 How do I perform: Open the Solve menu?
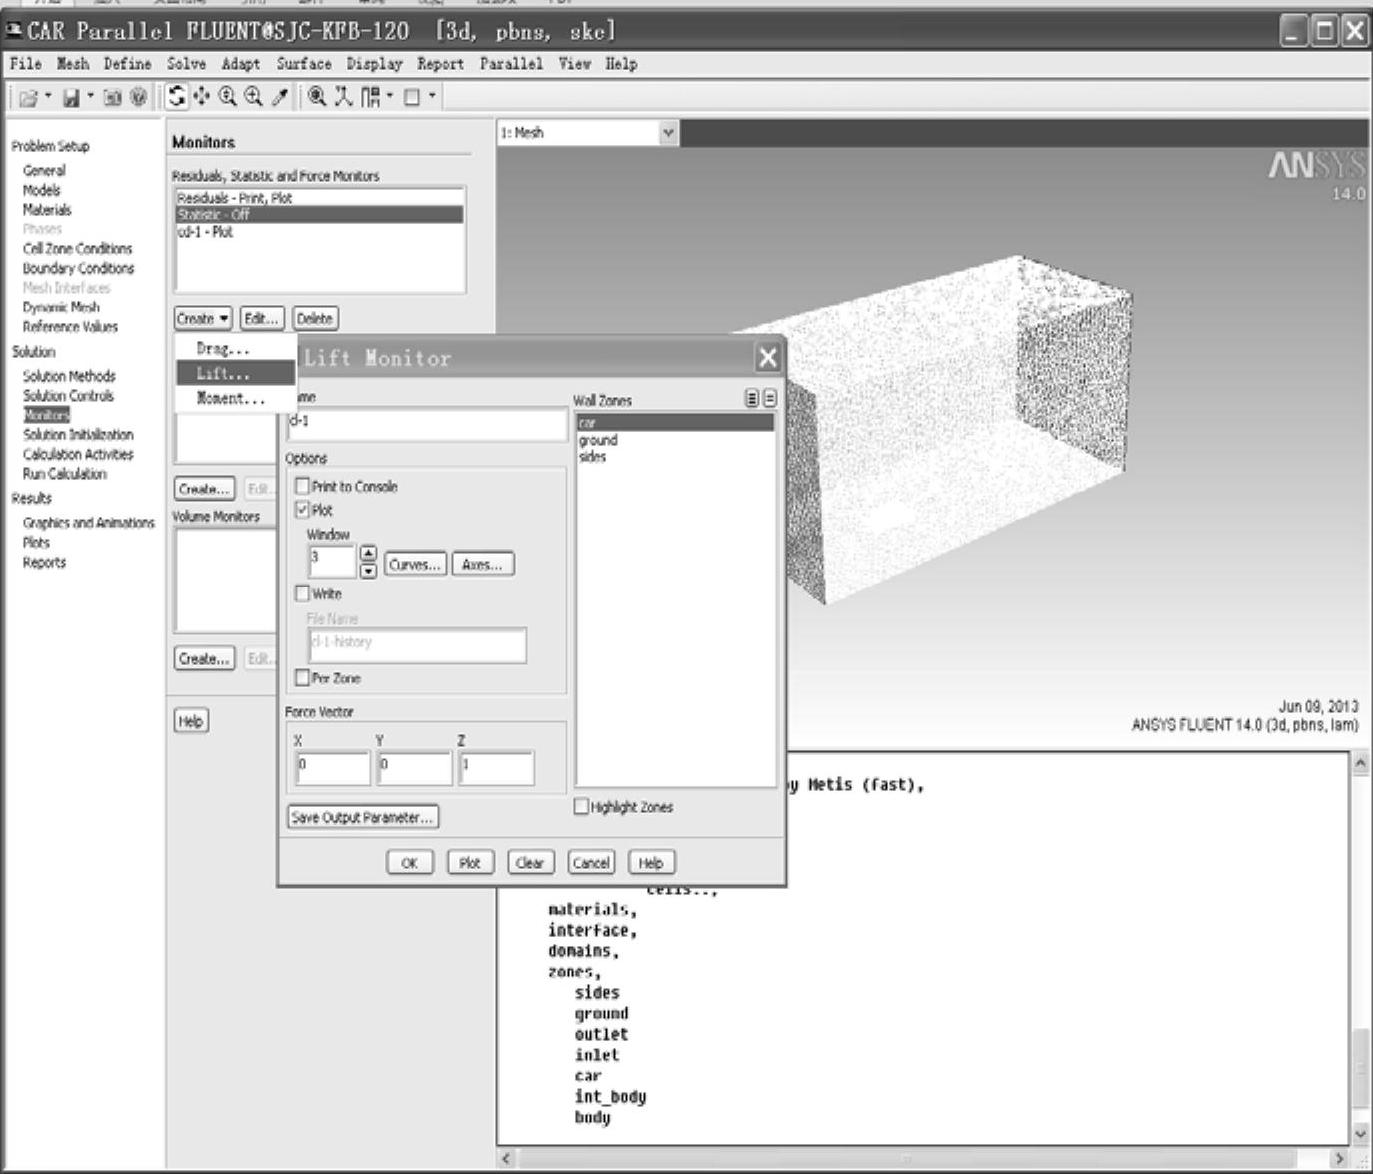tap(186, 64)
